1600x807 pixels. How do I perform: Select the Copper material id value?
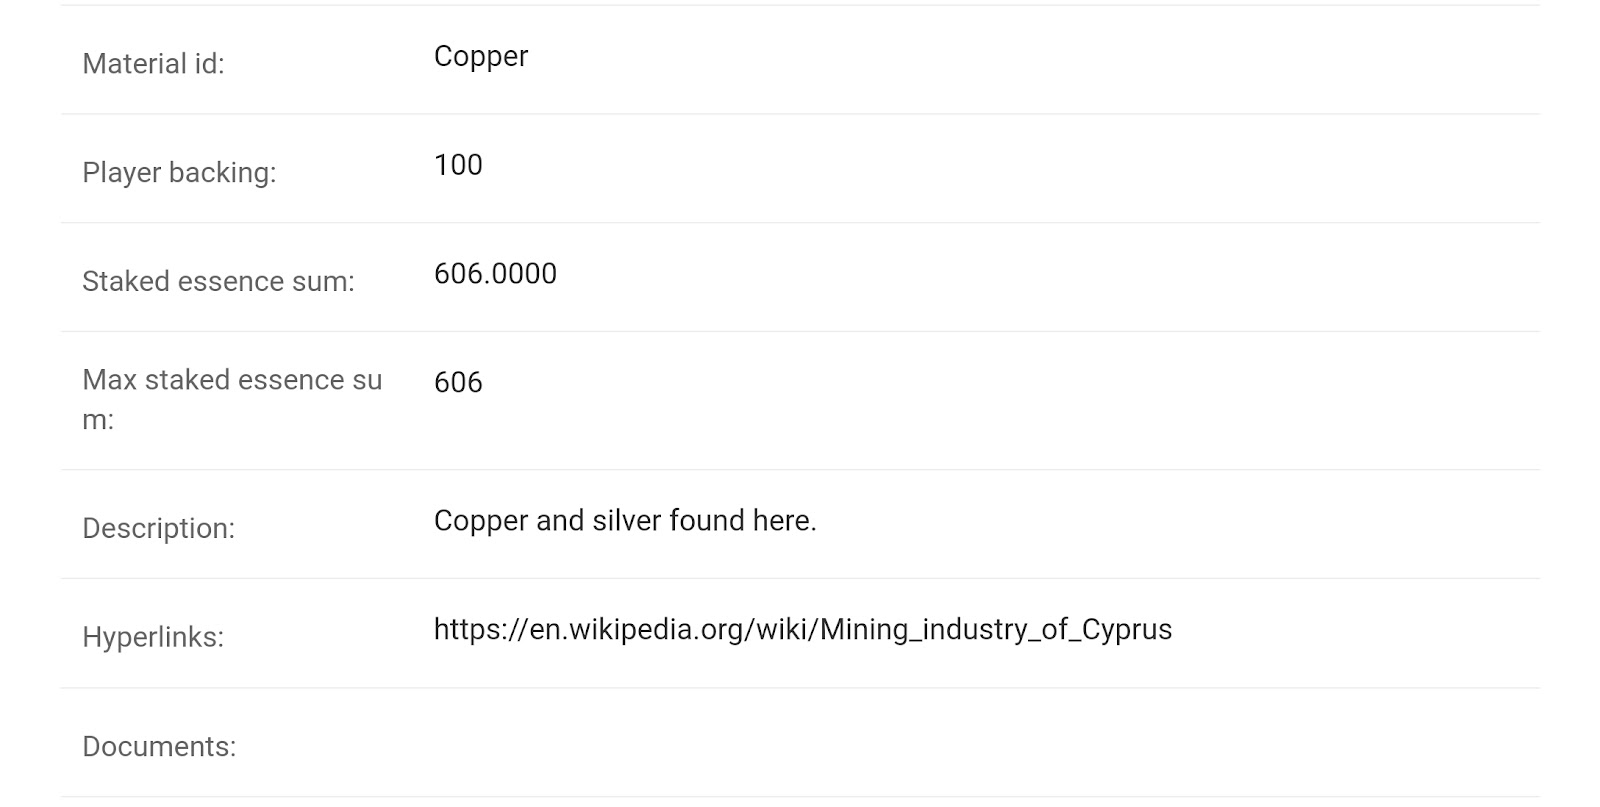[480, 56]
